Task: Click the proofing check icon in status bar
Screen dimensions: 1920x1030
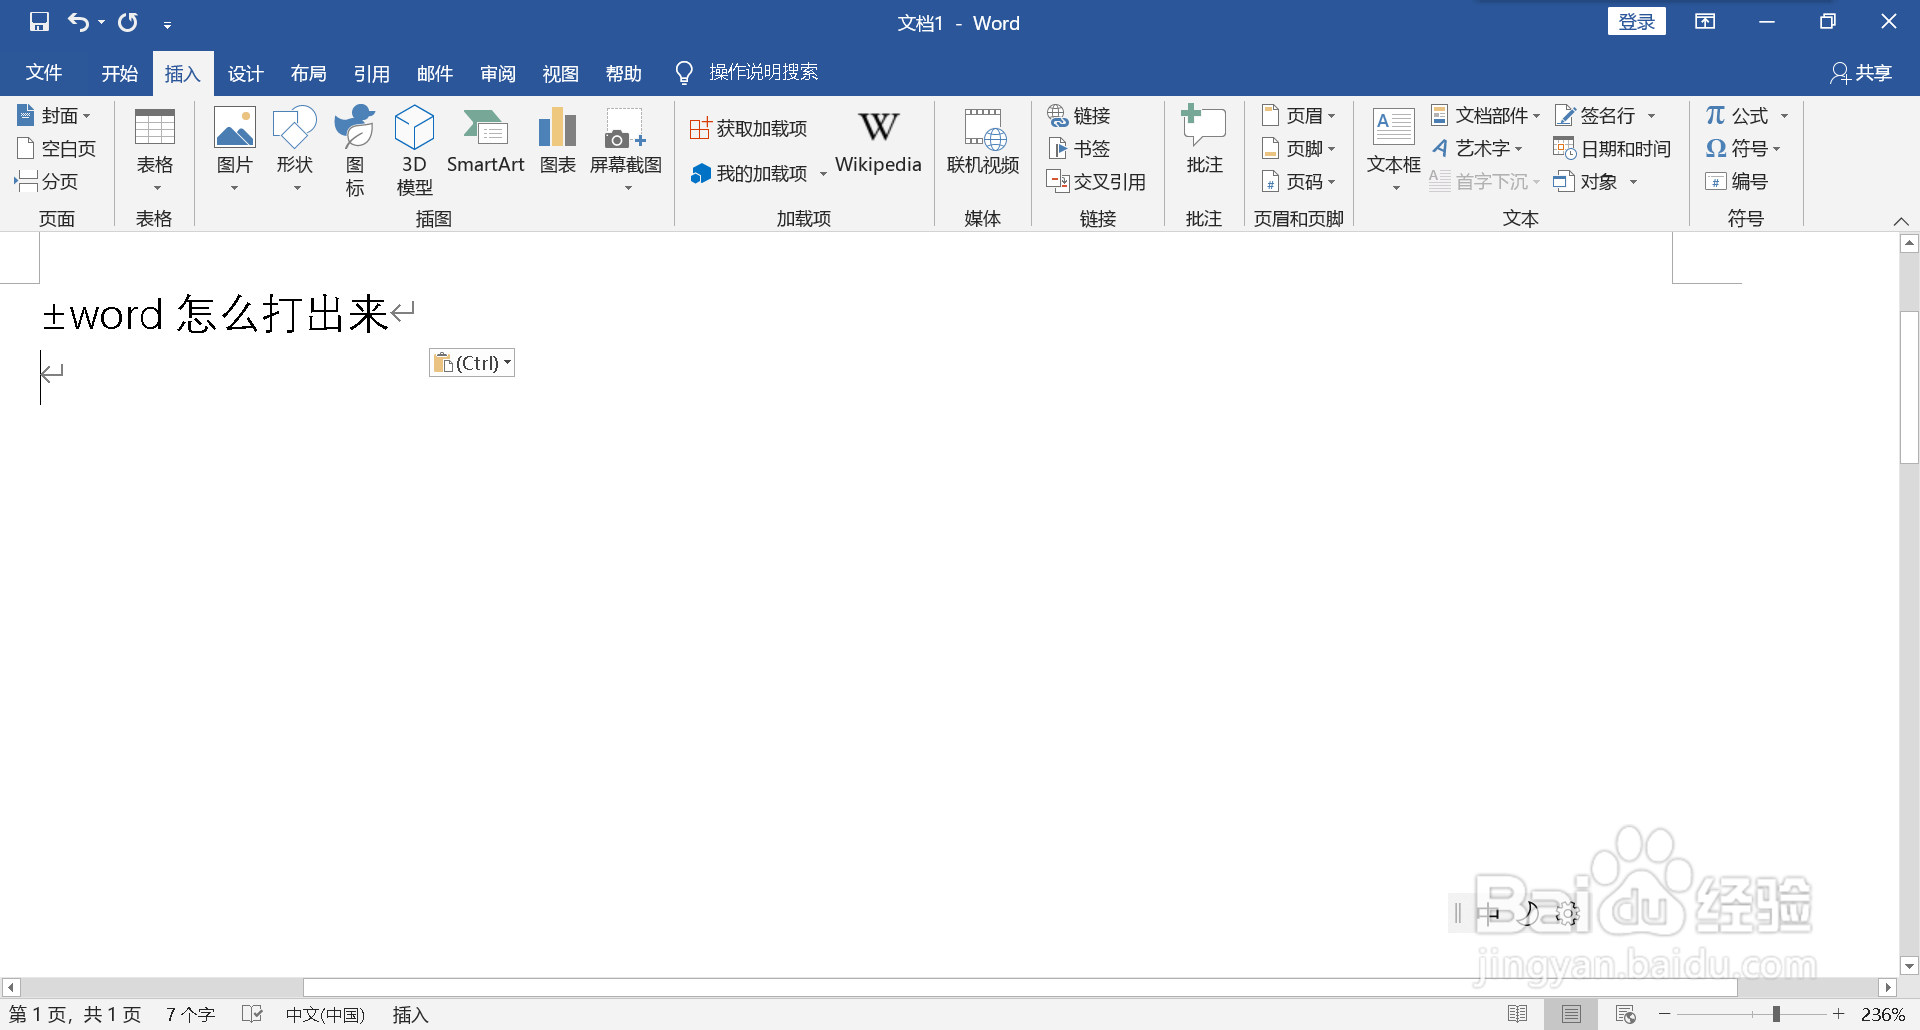Action: 252,1014
